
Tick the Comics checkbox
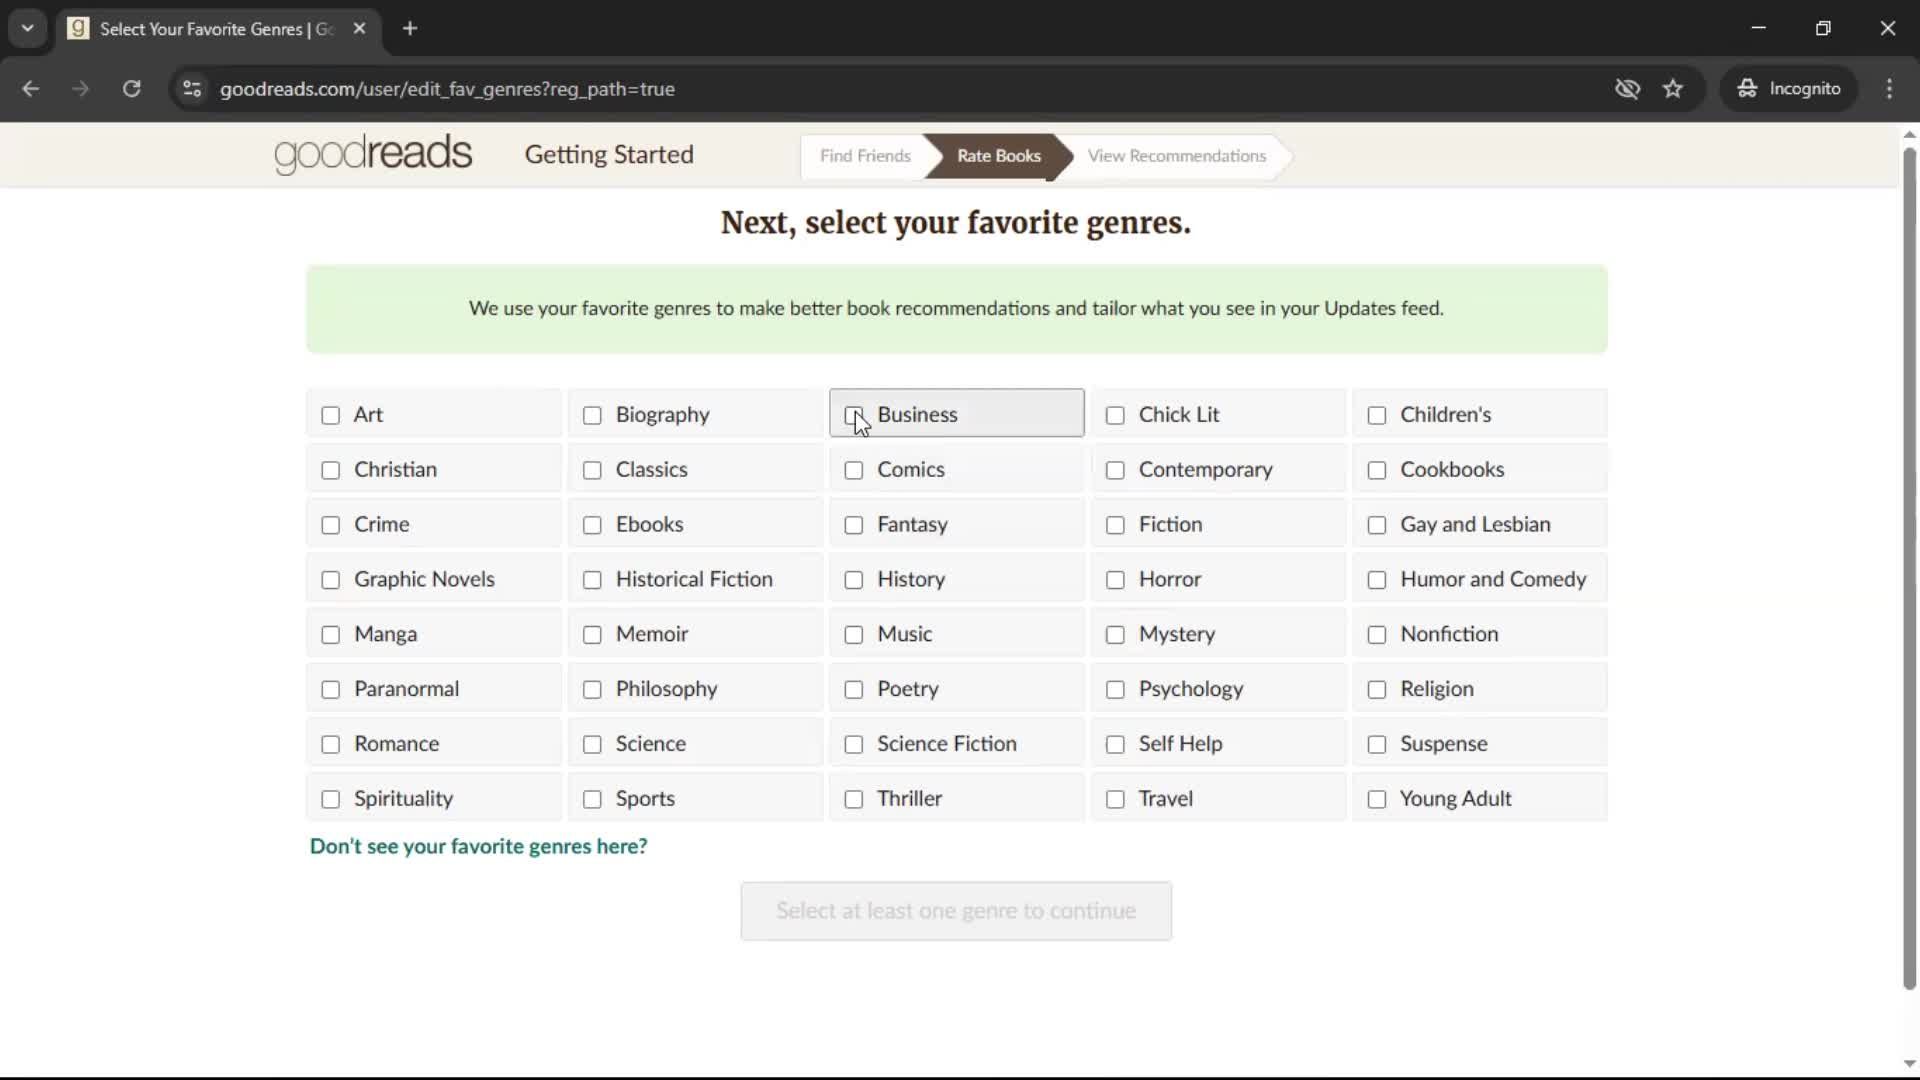pyautogui.click(x=854, y=470)
